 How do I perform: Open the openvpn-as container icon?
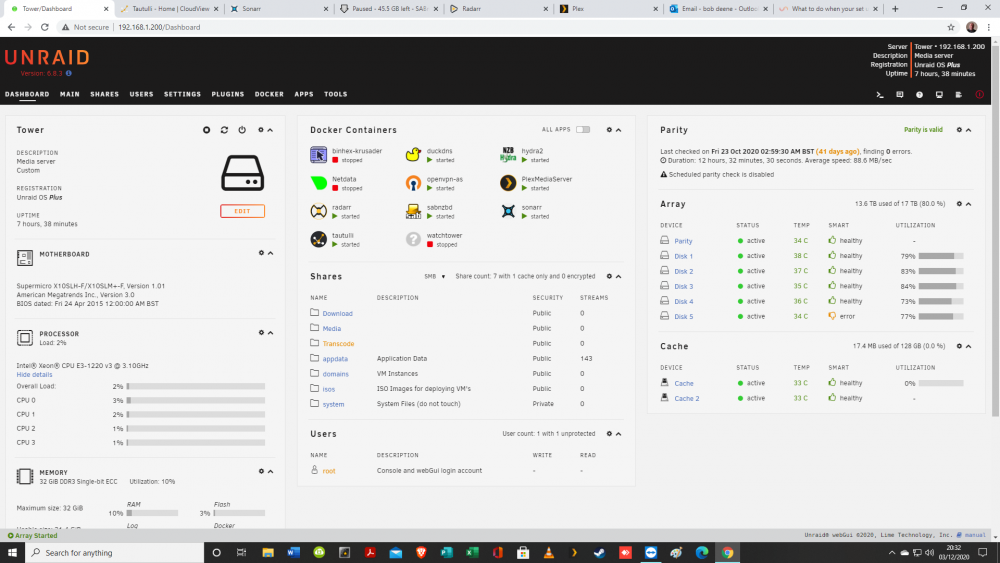tap(413, 183)
